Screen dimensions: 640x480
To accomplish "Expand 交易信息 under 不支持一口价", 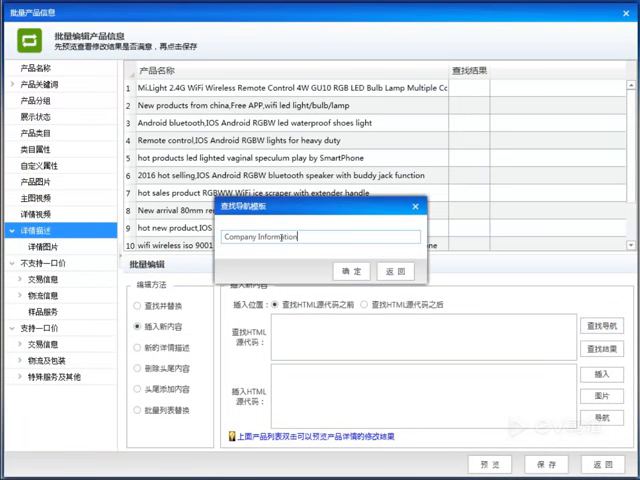I will coord(20,279).
